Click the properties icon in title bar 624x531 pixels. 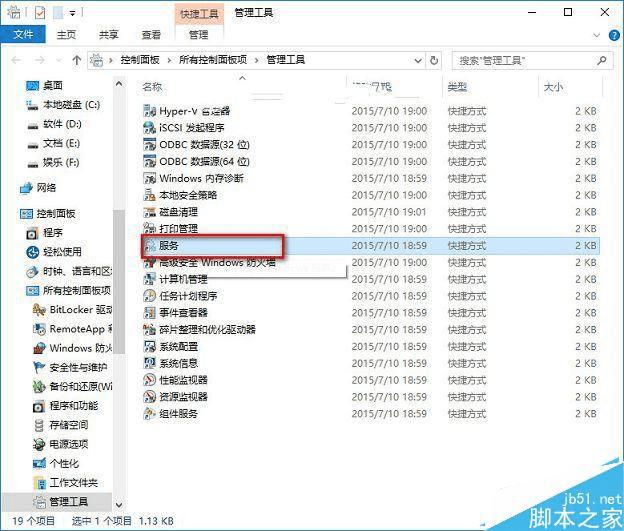pos(40,13)
